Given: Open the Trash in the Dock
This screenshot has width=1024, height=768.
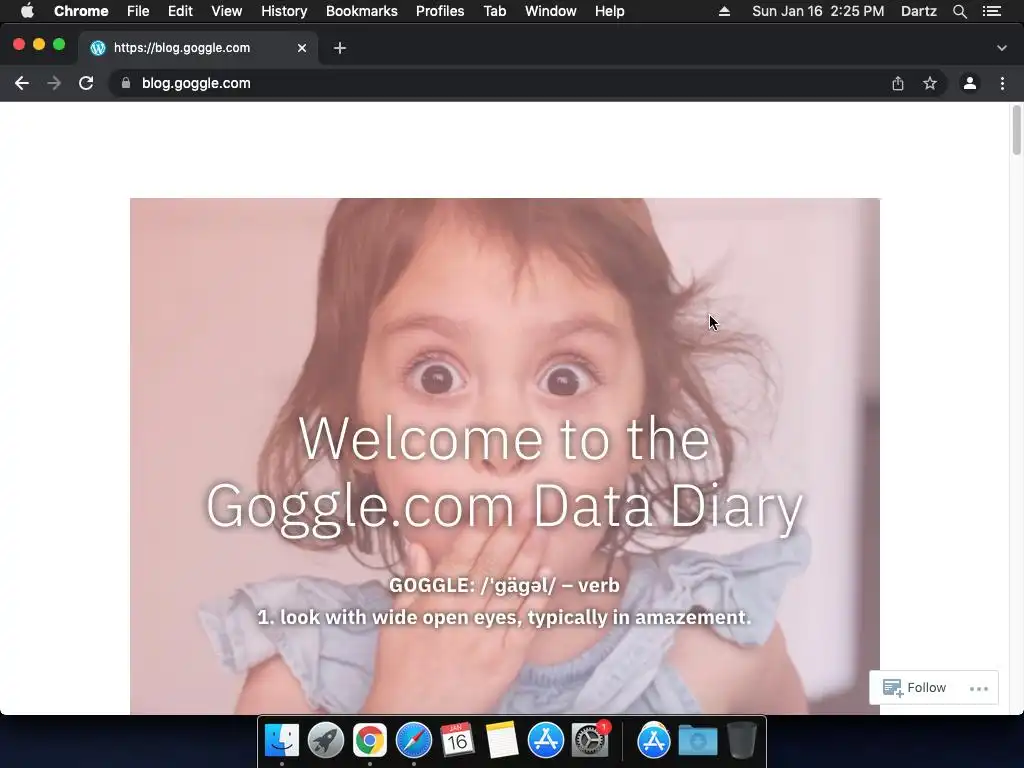Looking at the screenshot, I should (741, 740).
